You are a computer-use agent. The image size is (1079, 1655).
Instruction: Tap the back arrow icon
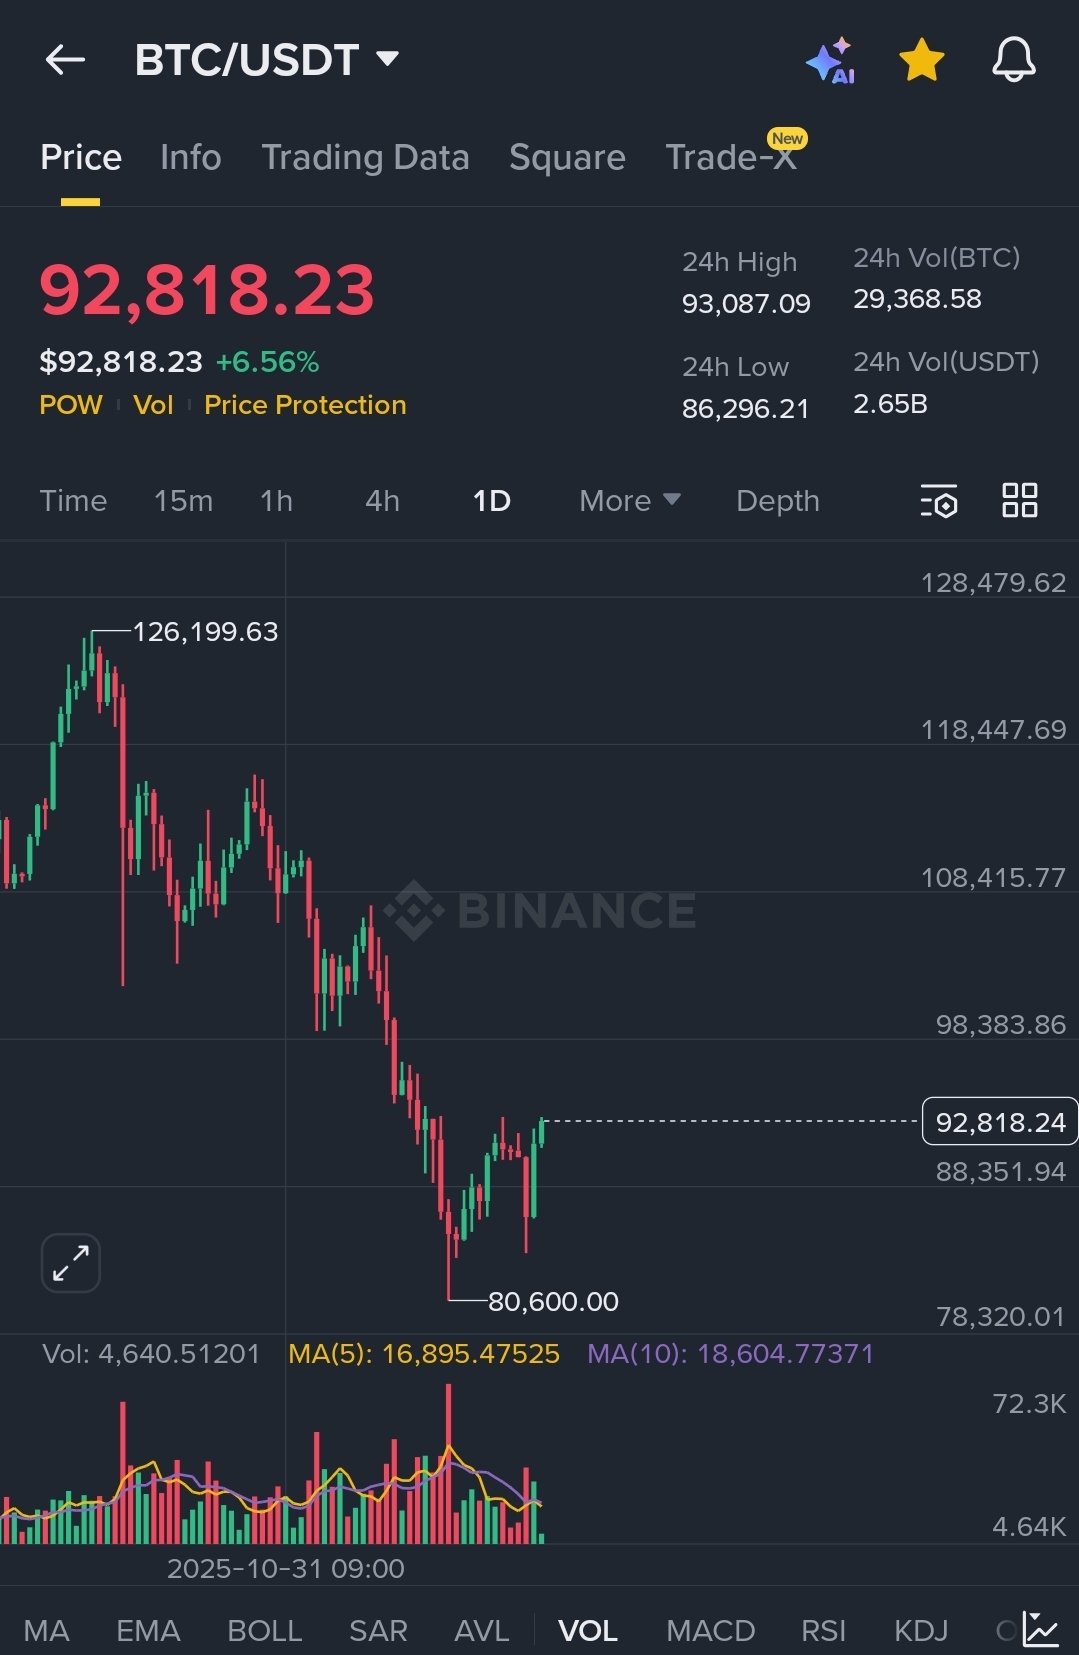(65, 60)
